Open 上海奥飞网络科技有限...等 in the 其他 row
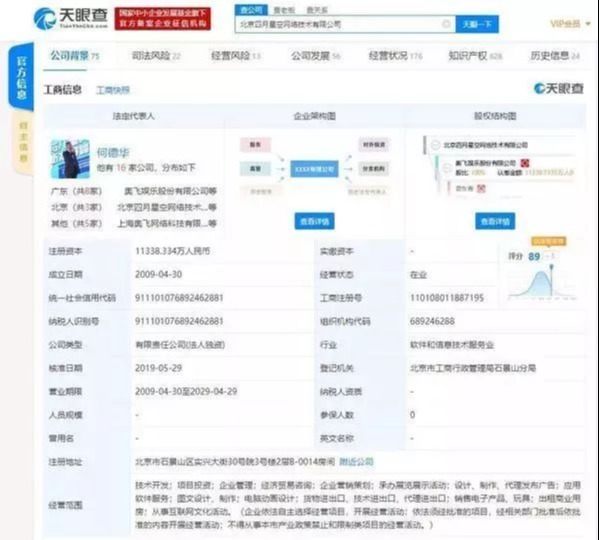The image size is (599, 540). [x=167, y=223]
